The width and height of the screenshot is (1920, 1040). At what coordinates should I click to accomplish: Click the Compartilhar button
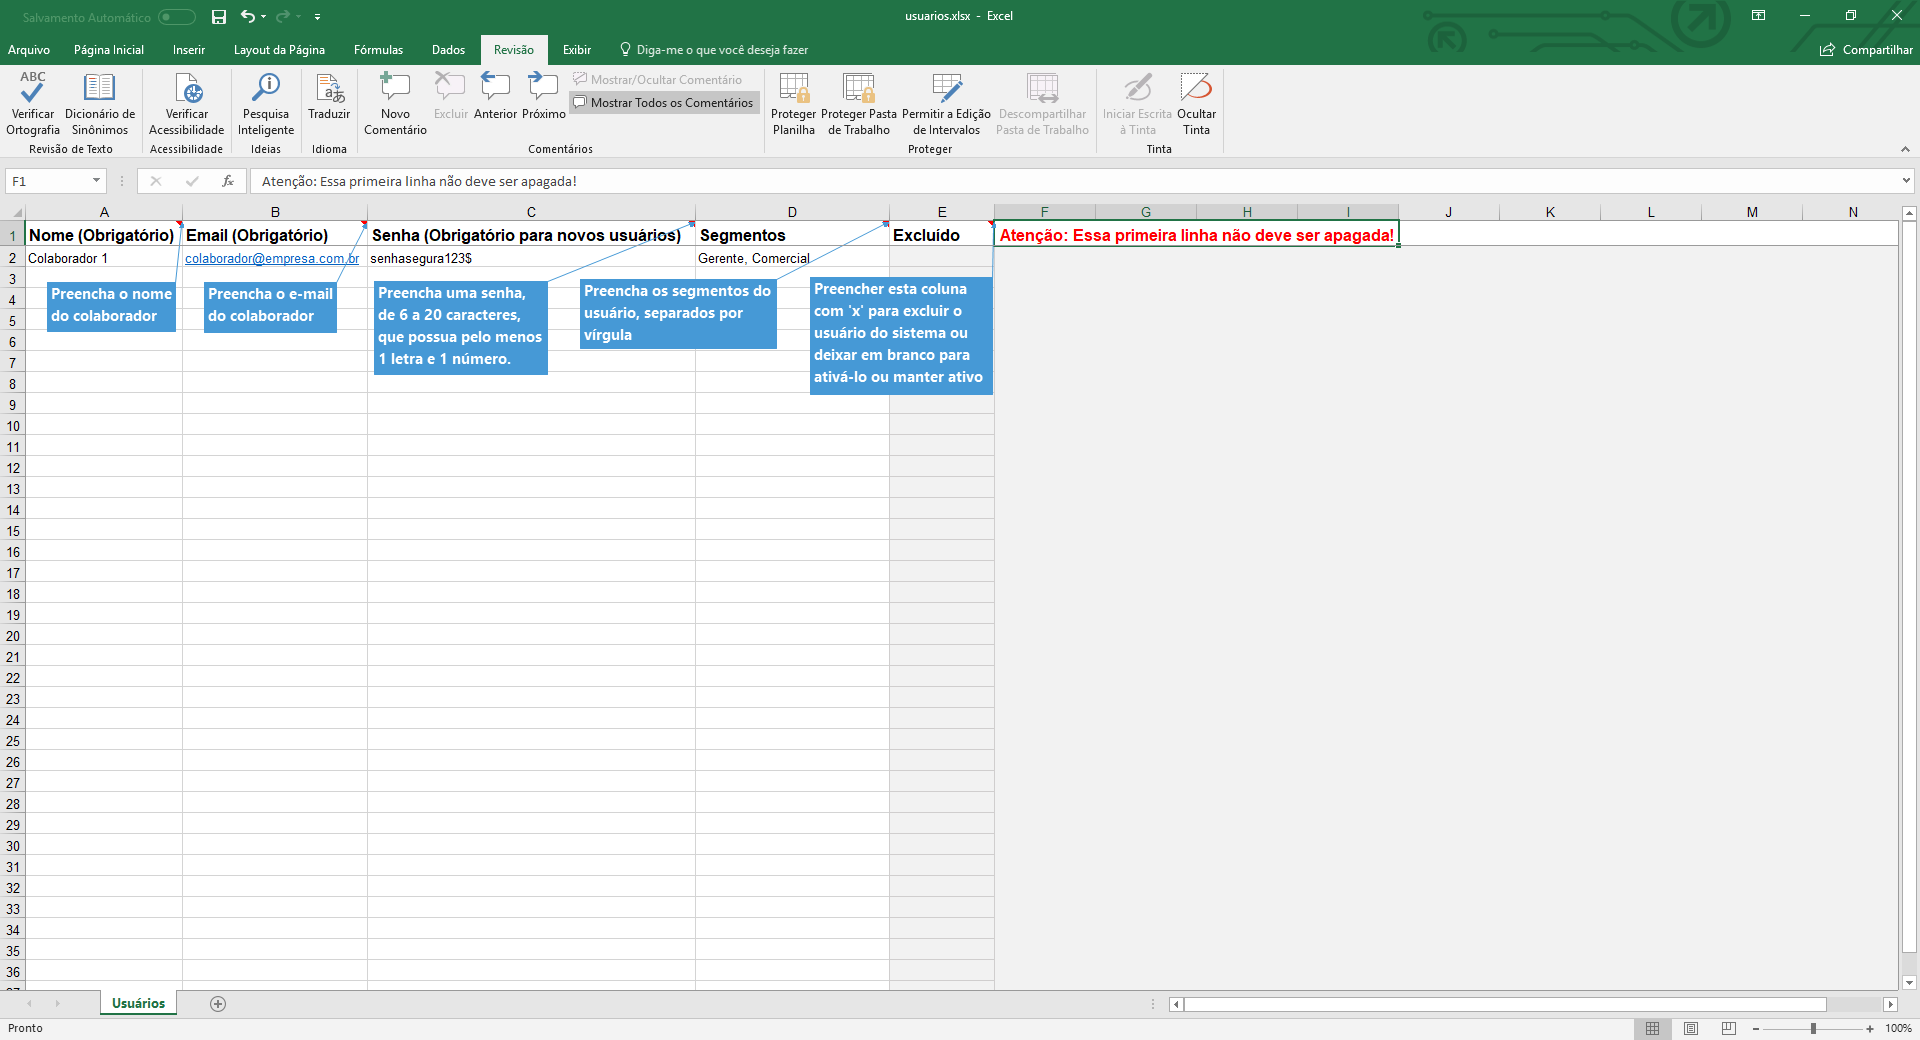pyautogui.click(x=1866, y=50)
